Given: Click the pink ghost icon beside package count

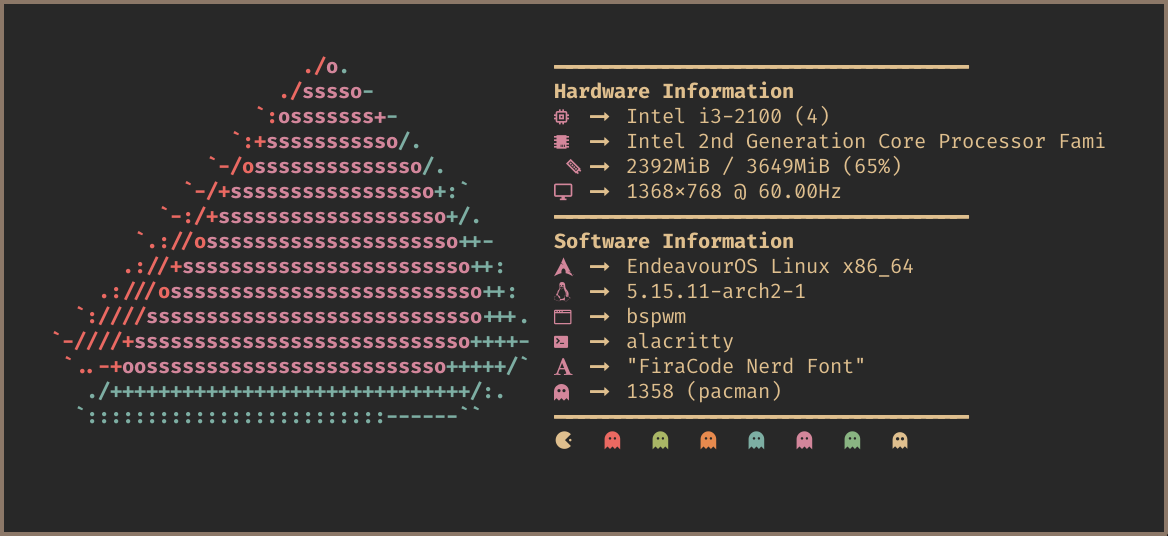Looking at the screenshot, I should click(x=562, y=392).
